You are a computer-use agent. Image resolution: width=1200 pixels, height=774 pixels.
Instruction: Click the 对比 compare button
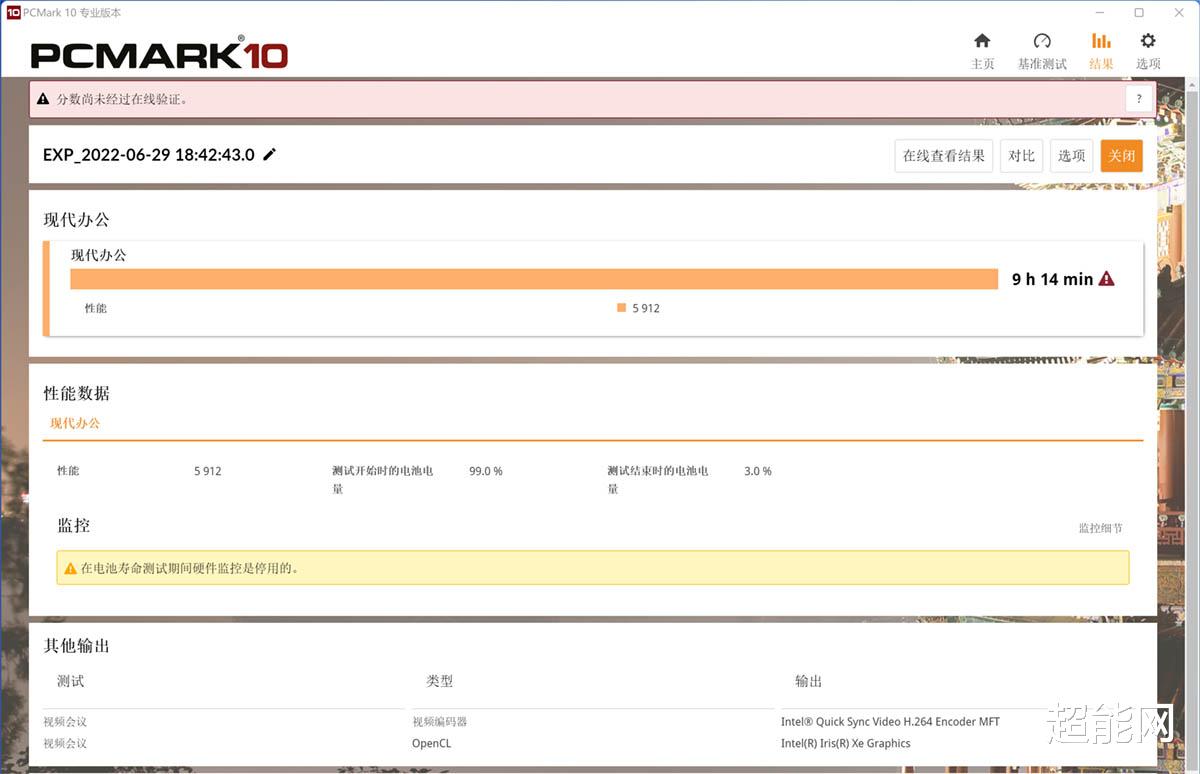tap(1021, 156)
